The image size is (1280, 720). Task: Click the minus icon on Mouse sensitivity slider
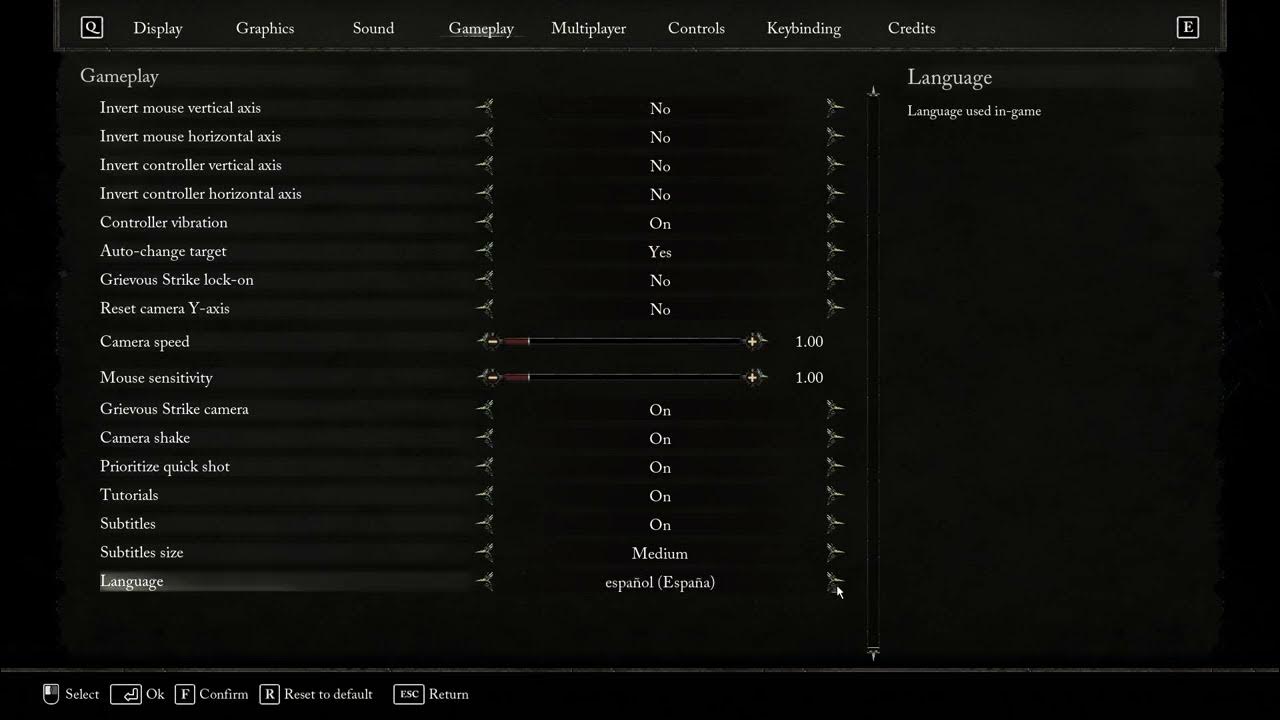tap(490, 377)
